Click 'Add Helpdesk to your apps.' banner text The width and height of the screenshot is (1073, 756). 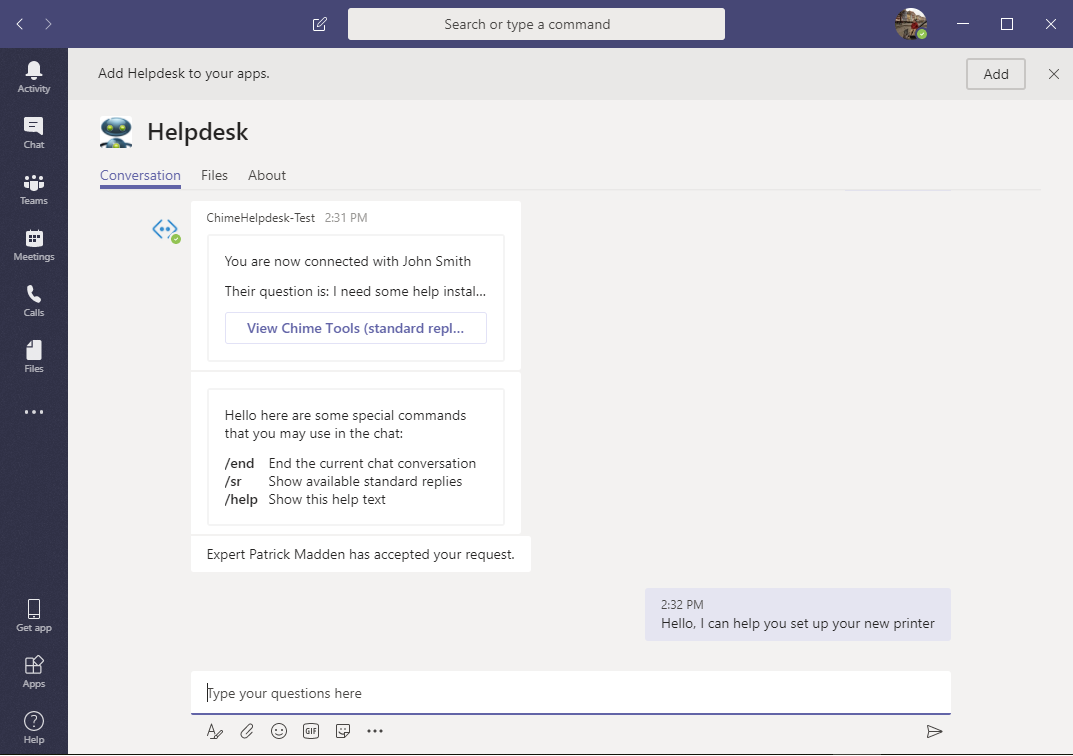tap(184, 73)
